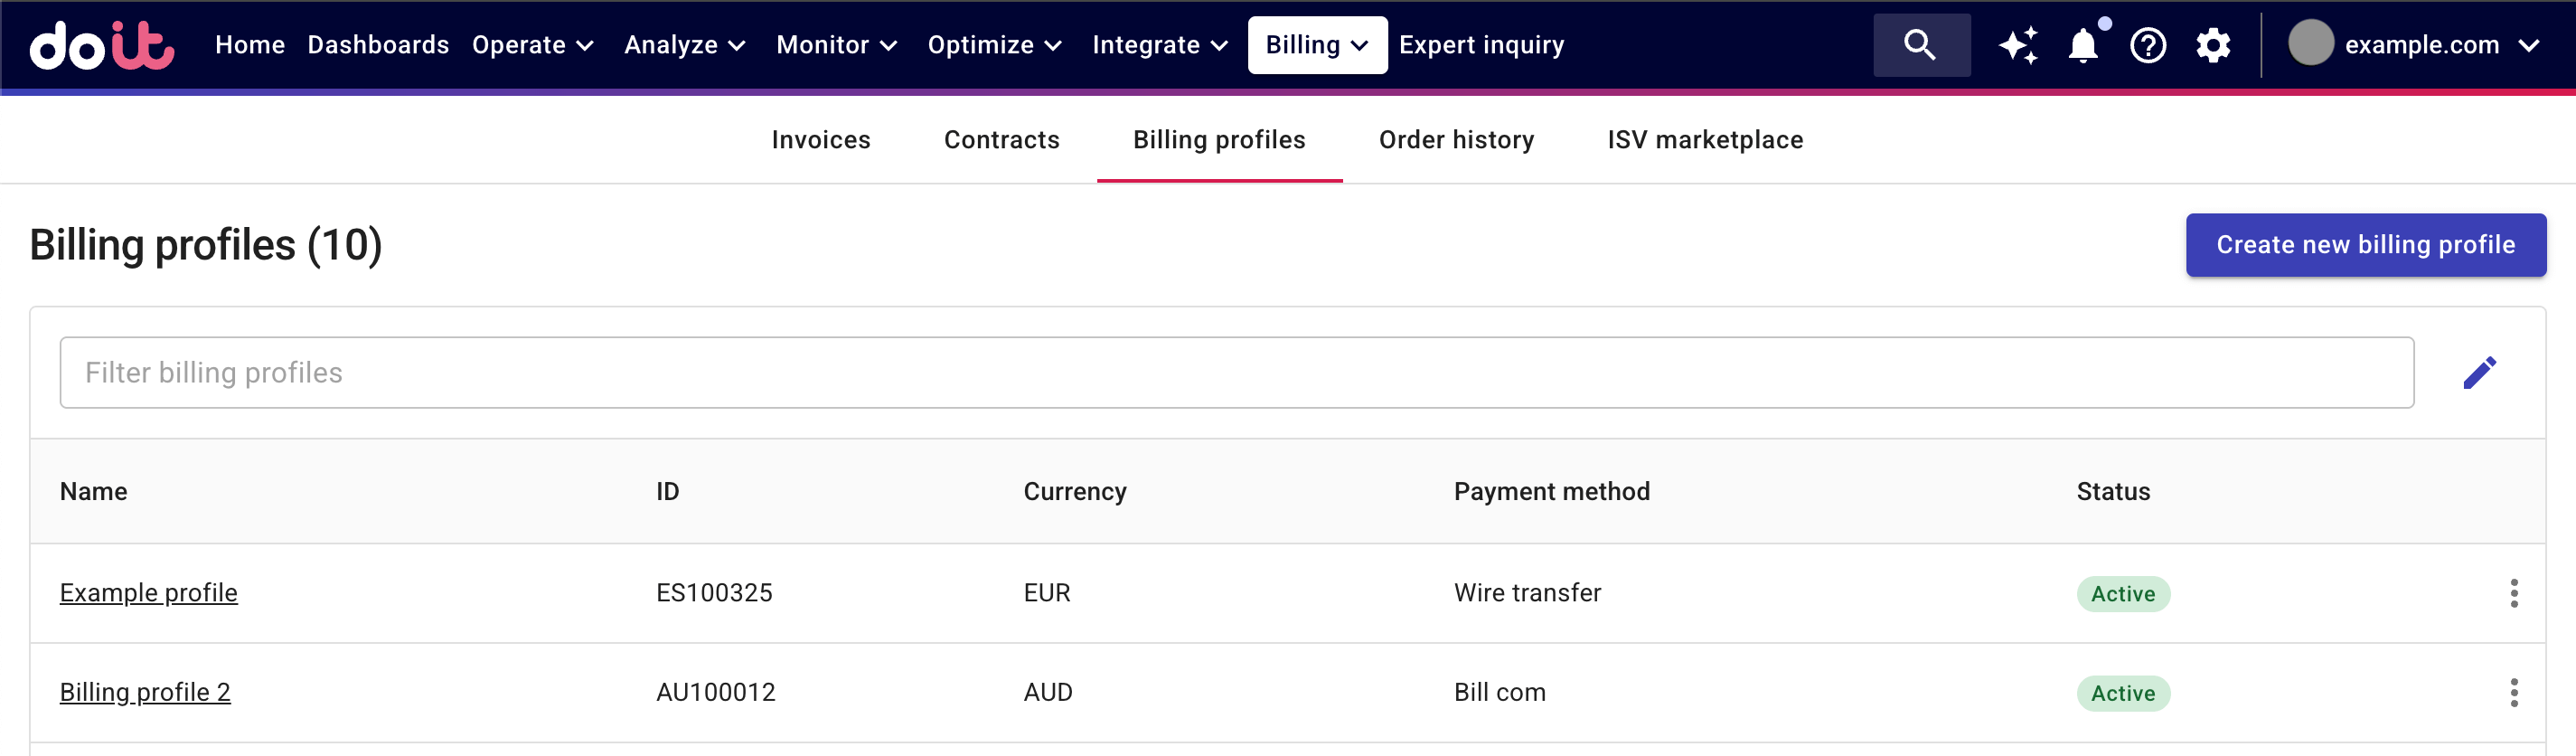This screenshot has height=756, width=2576.
Task: Expand the Monitor dropdown
Action: [838, 45]
